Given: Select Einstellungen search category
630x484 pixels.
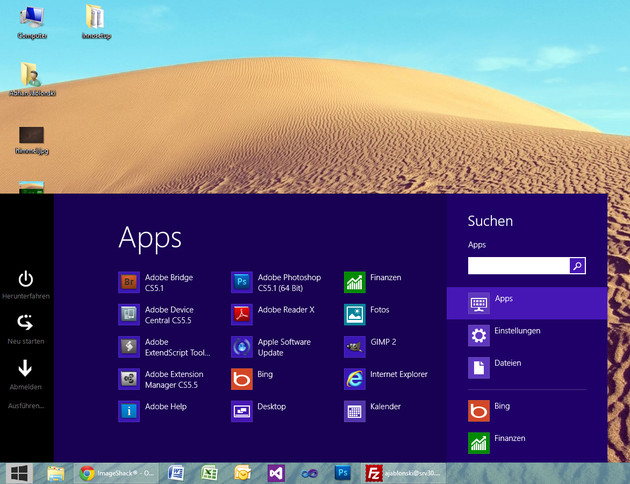Looking at the screenshot, I should 527,335.
